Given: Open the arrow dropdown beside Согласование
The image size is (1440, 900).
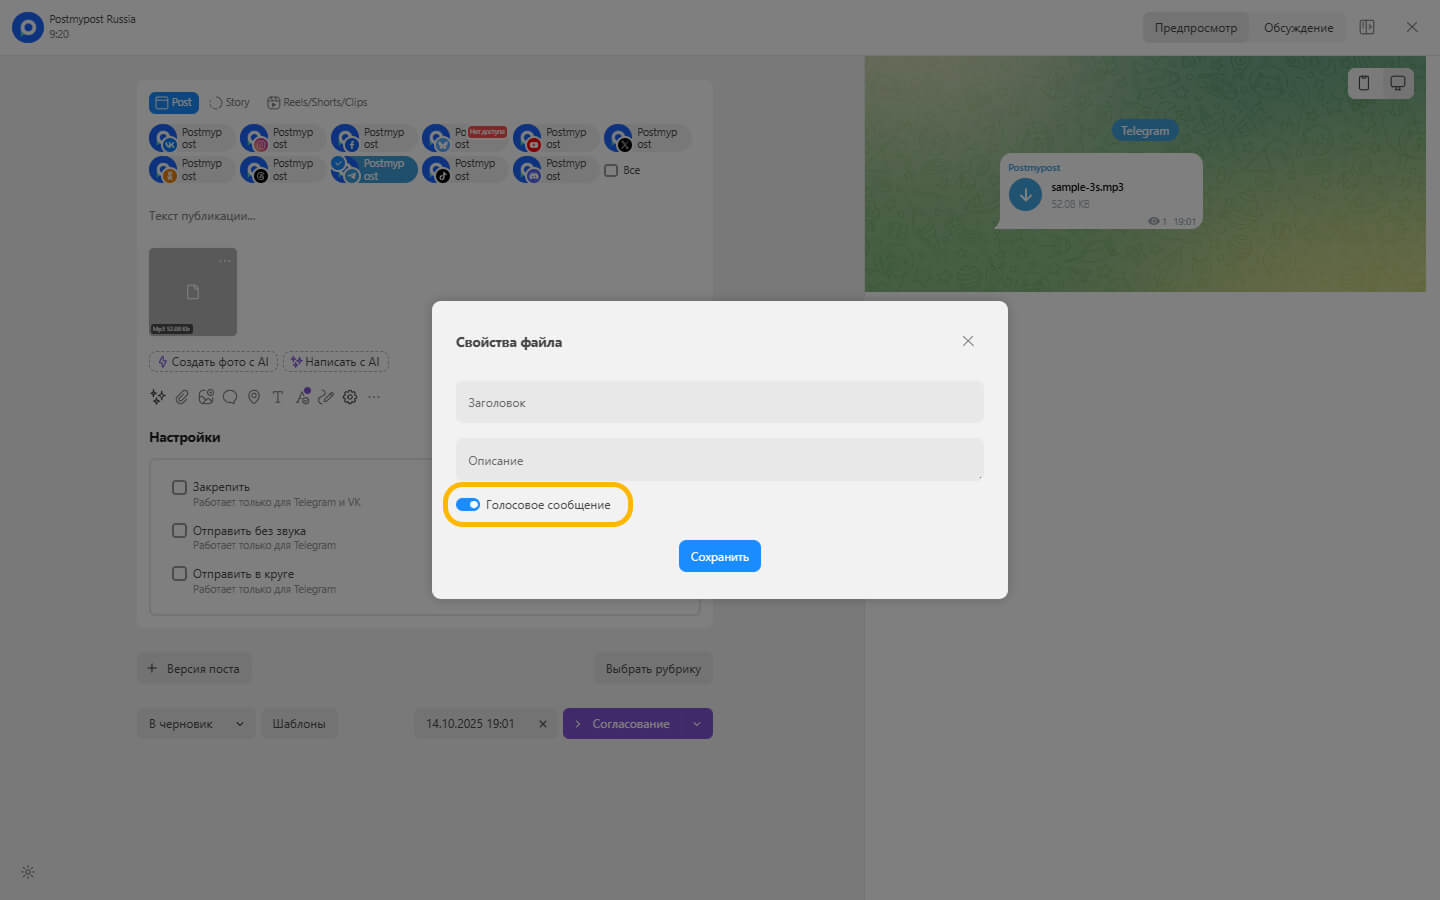Looking at the screenshot, I should coord(697,724).
